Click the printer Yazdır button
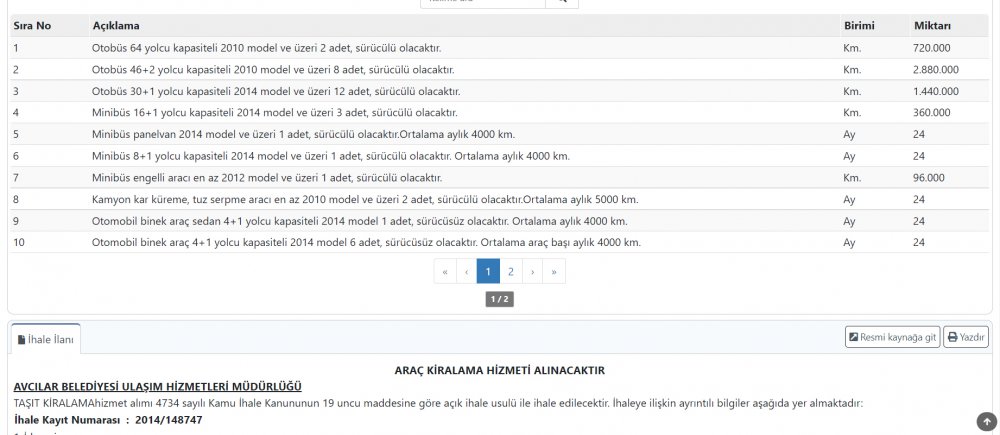This screenshot has width=1000, height=435. point(967,338)
